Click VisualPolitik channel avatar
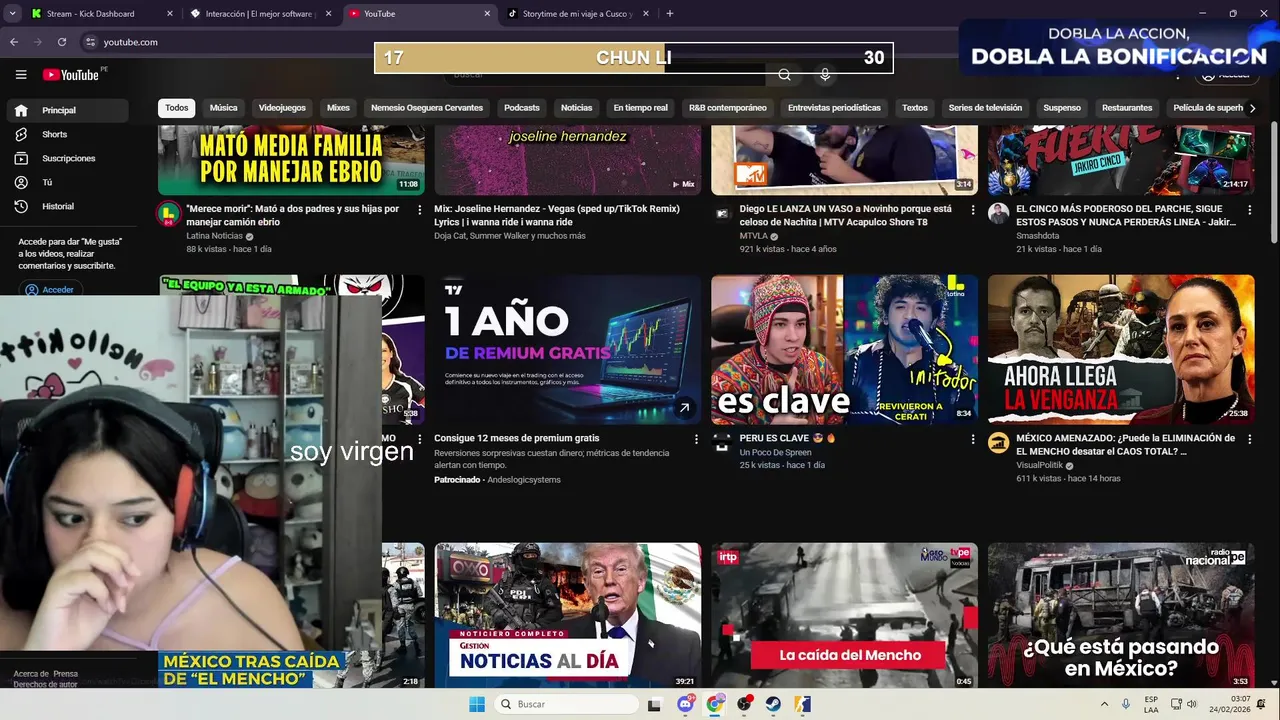Screen dimensions: 1280x720 [998, 442]
